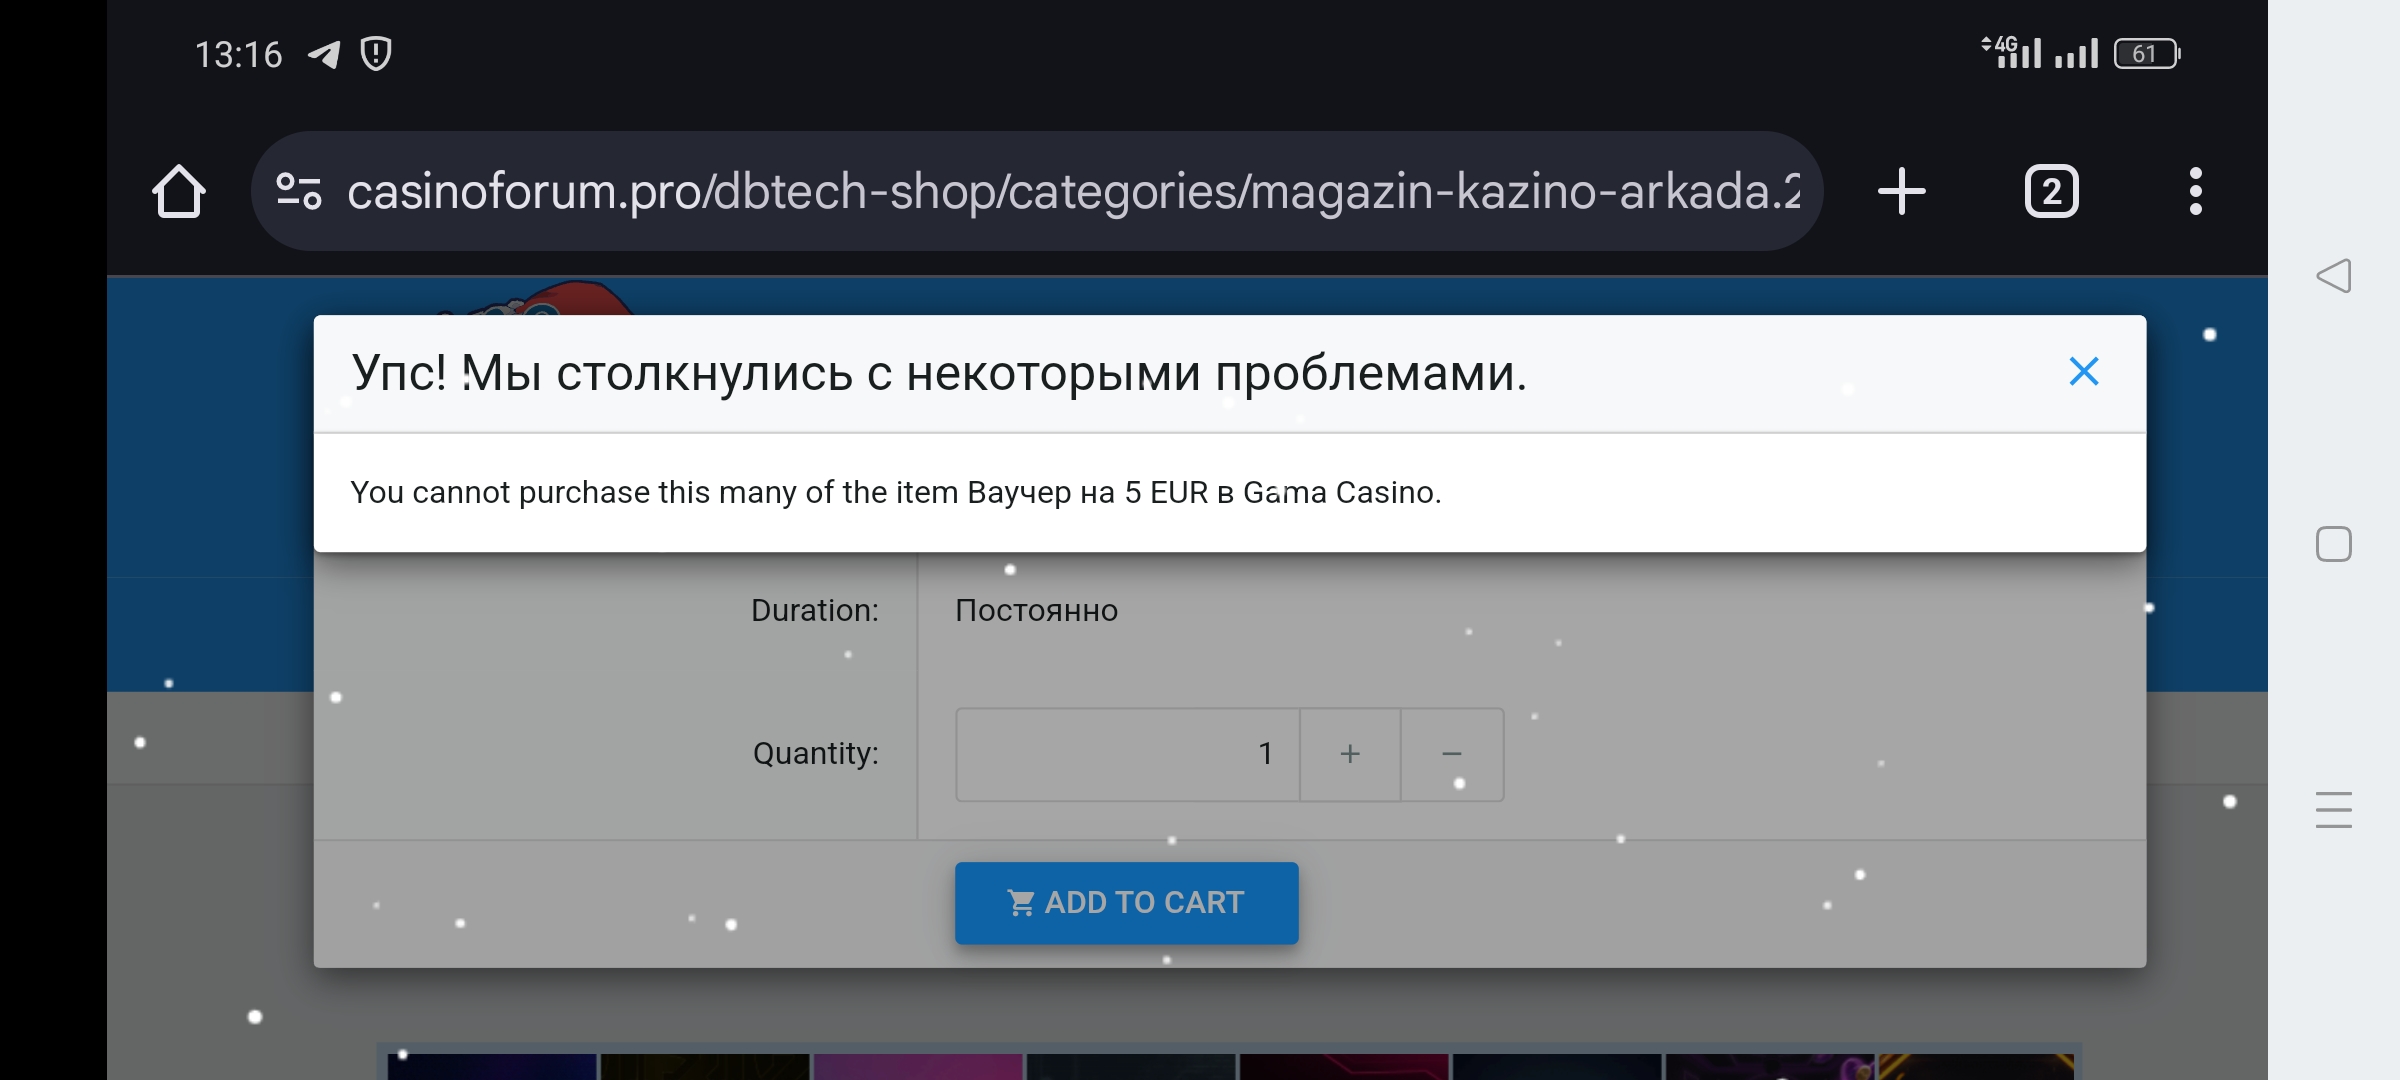Tap the 4G signal strength icon
The height and width of the screenshot is (1080, 2400).
(x=2011, y=52)
